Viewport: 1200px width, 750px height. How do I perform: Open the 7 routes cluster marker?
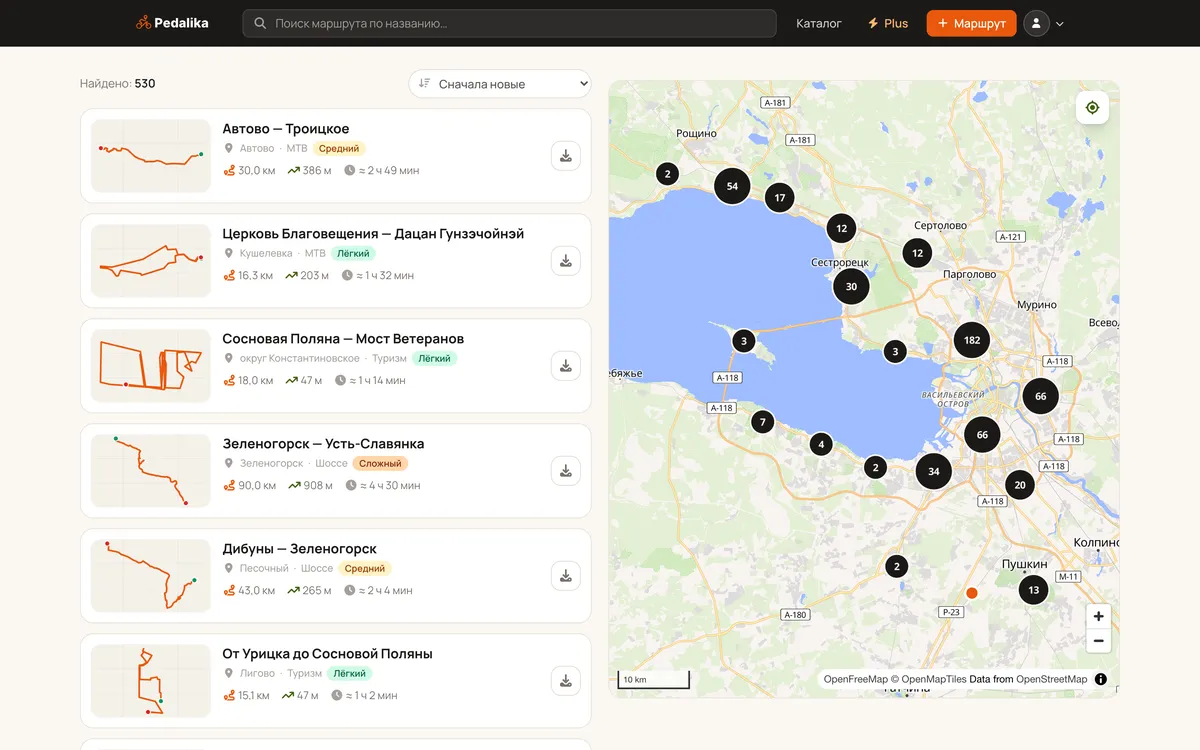coord(762,422)
